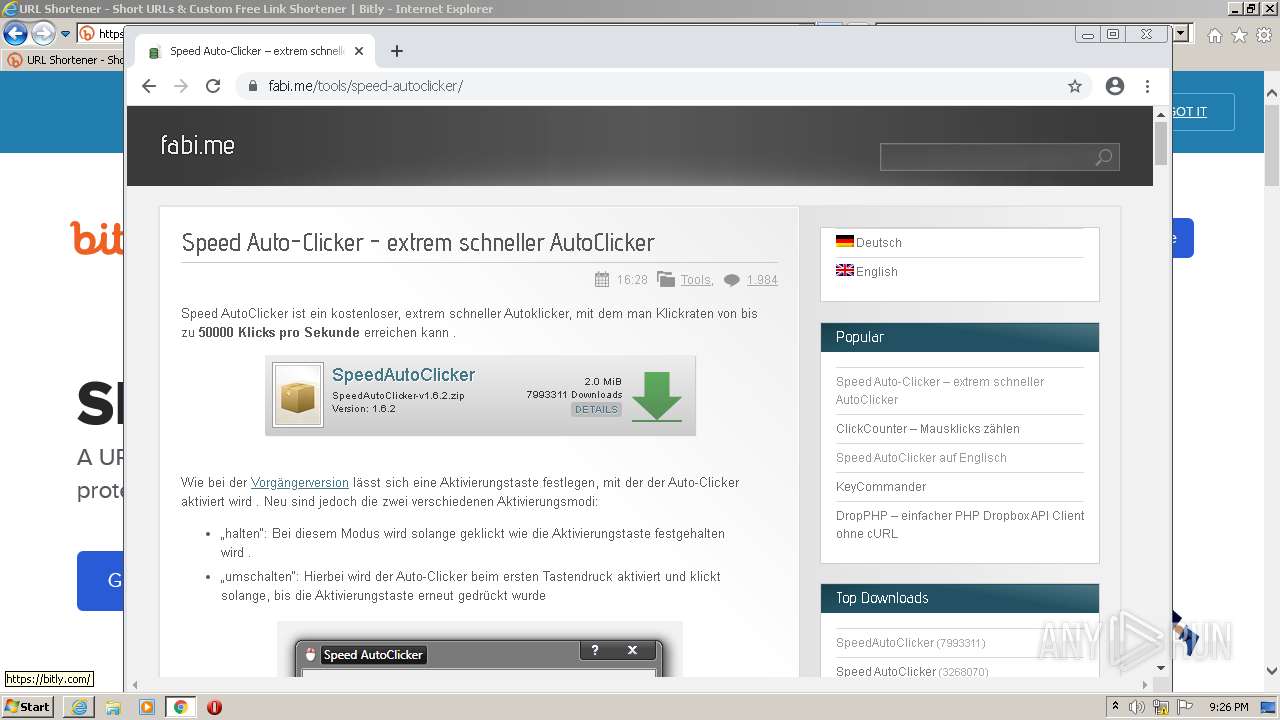Open Internet Explorer from taskbar
Image resolution: width=1280 pixels, height=720 pixels.
[79, 707]
